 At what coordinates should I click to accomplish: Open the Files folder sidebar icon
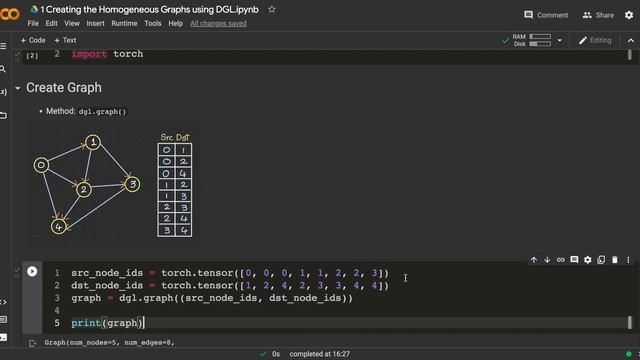(3, 116)
